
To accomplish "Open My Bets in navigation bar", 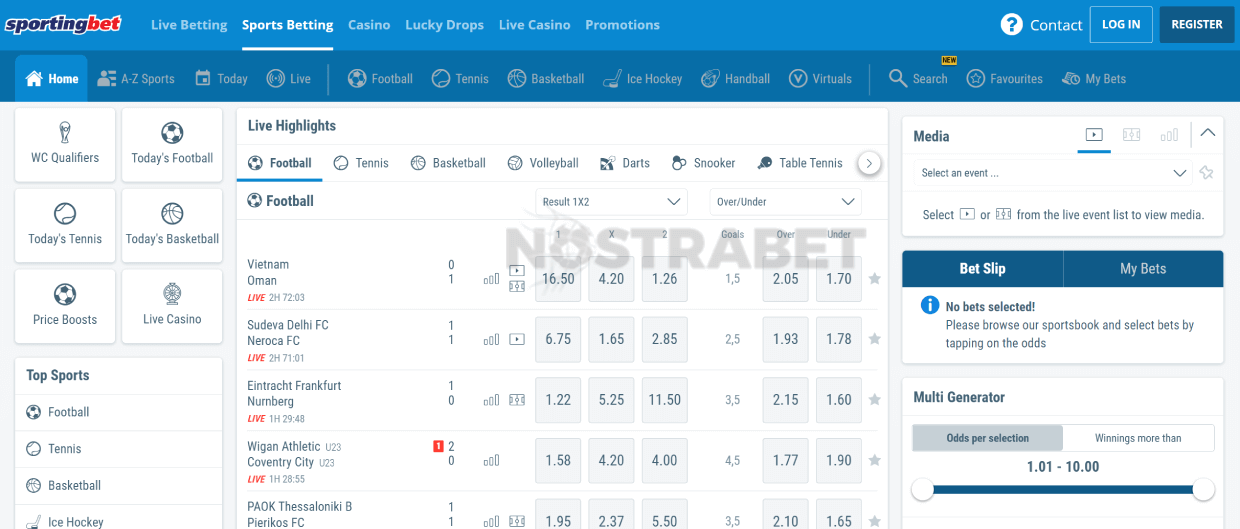I will pos(1094,78).
